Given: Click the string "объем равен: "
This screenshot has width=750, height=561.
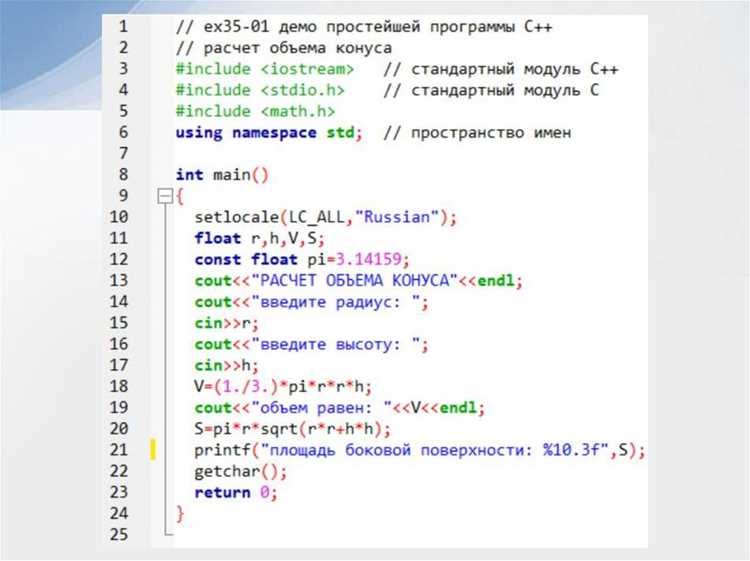Looking at the screenshot, I should coord(320,407).
